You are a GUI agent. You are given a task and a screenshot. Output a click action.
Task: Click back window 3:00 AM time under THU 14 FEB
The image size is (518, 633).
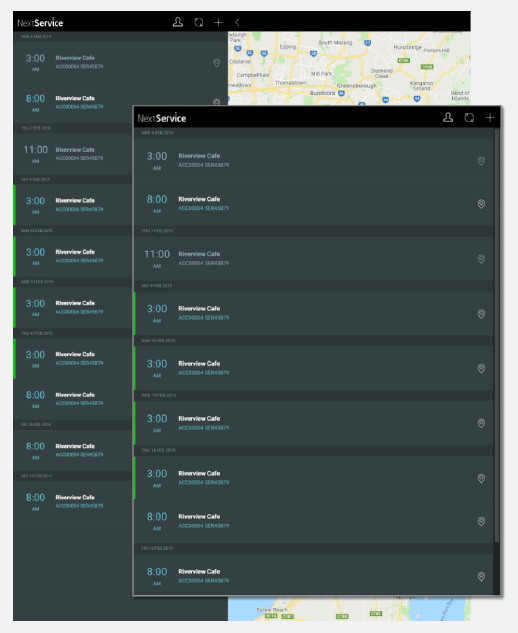point(36,358)
